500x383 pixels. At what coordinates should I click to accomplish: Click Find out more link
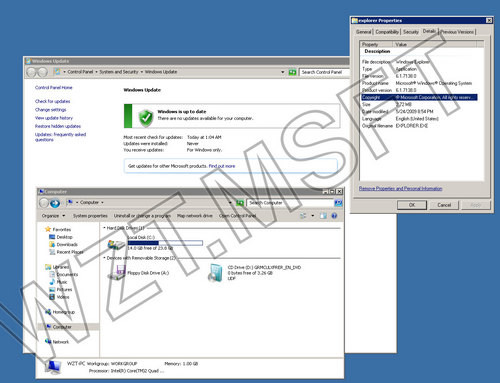pos(222,166)
